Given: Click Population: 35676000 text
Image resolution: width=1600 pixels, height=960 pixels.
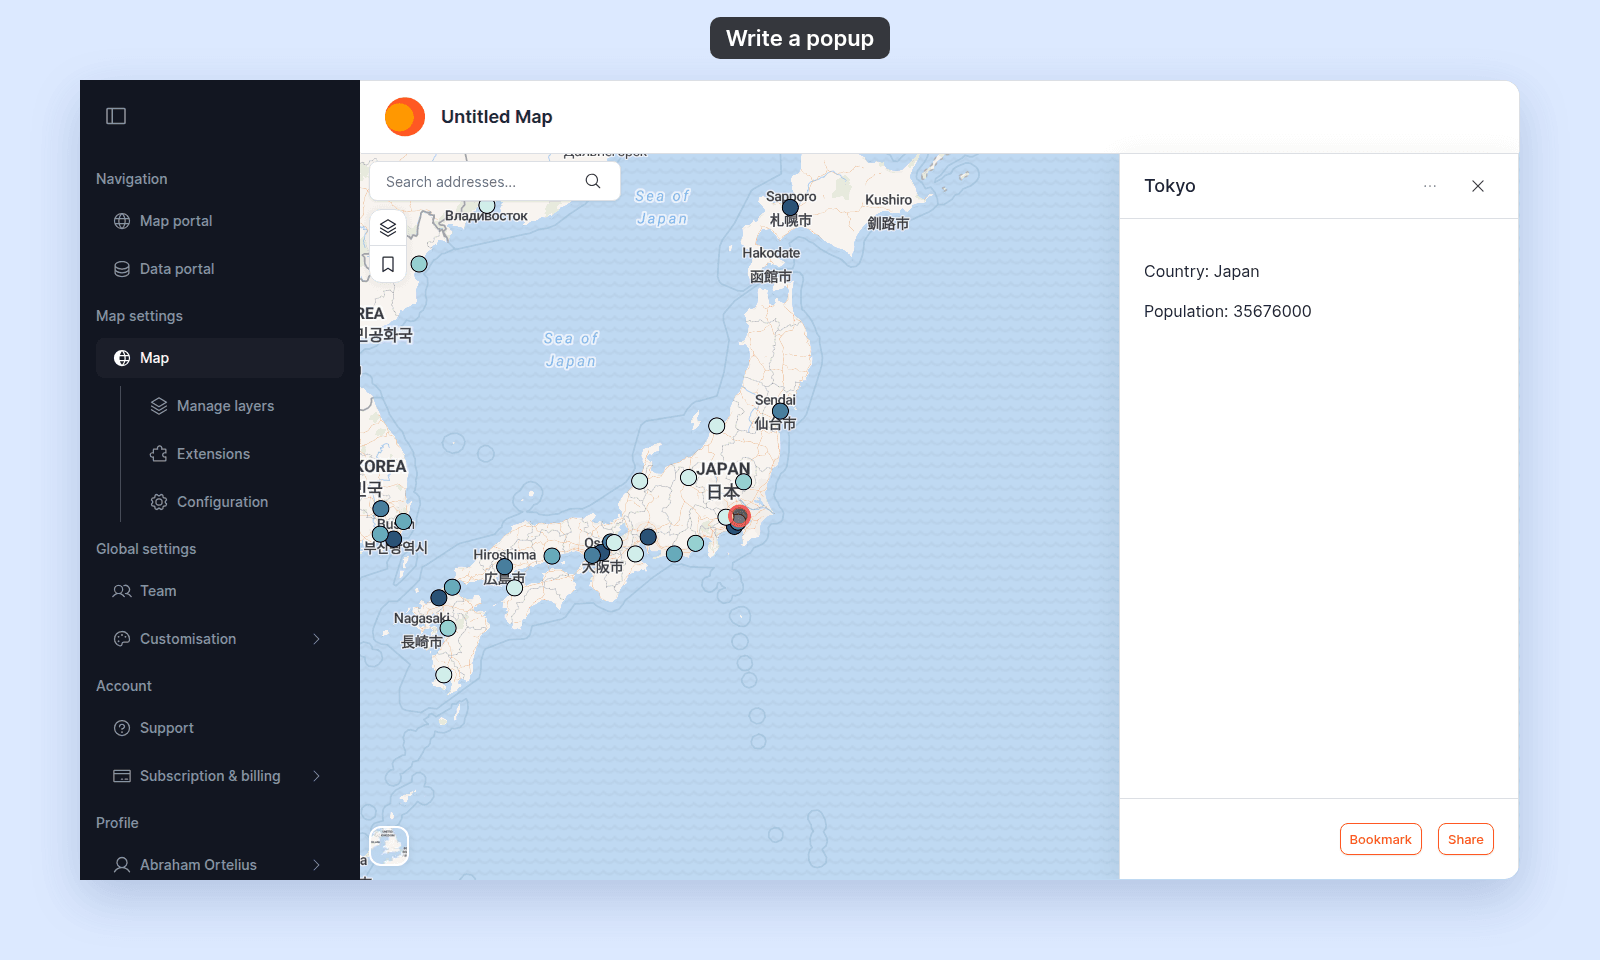Looking at the screenshot, I should (1228, 311).
